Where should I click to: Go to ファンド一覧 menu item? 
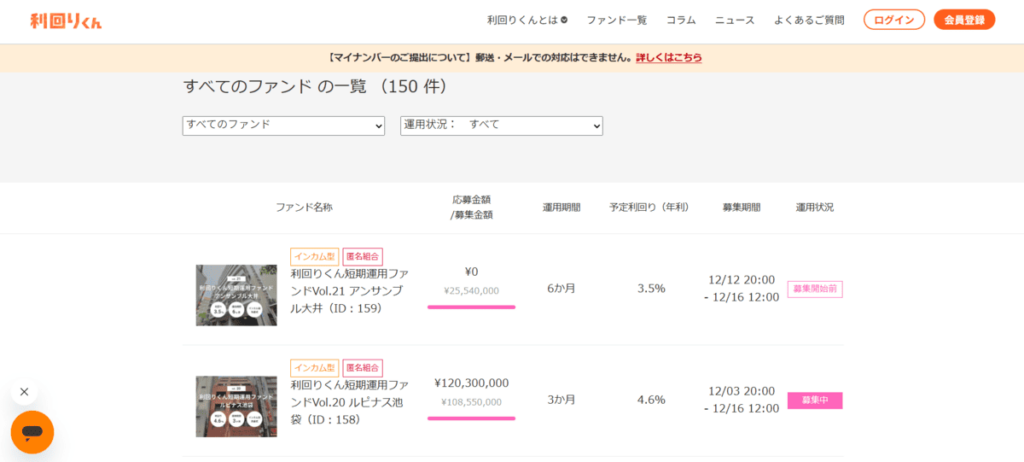(x=616, y=20)
